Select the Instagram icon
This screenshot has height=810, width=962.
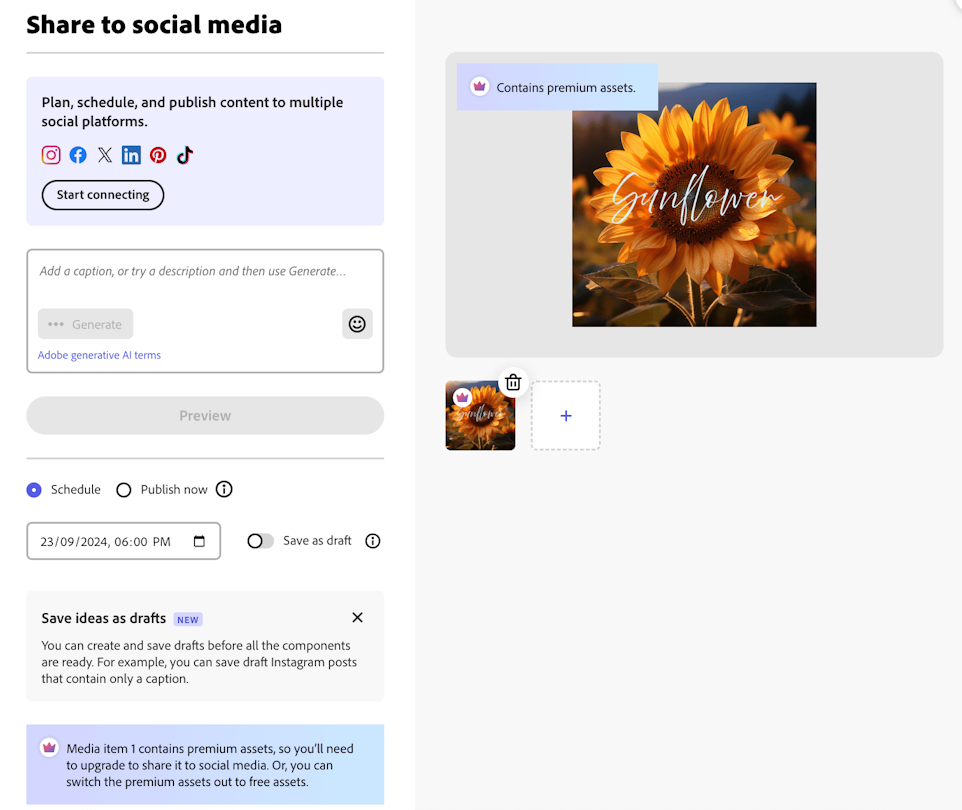(50, 155)
